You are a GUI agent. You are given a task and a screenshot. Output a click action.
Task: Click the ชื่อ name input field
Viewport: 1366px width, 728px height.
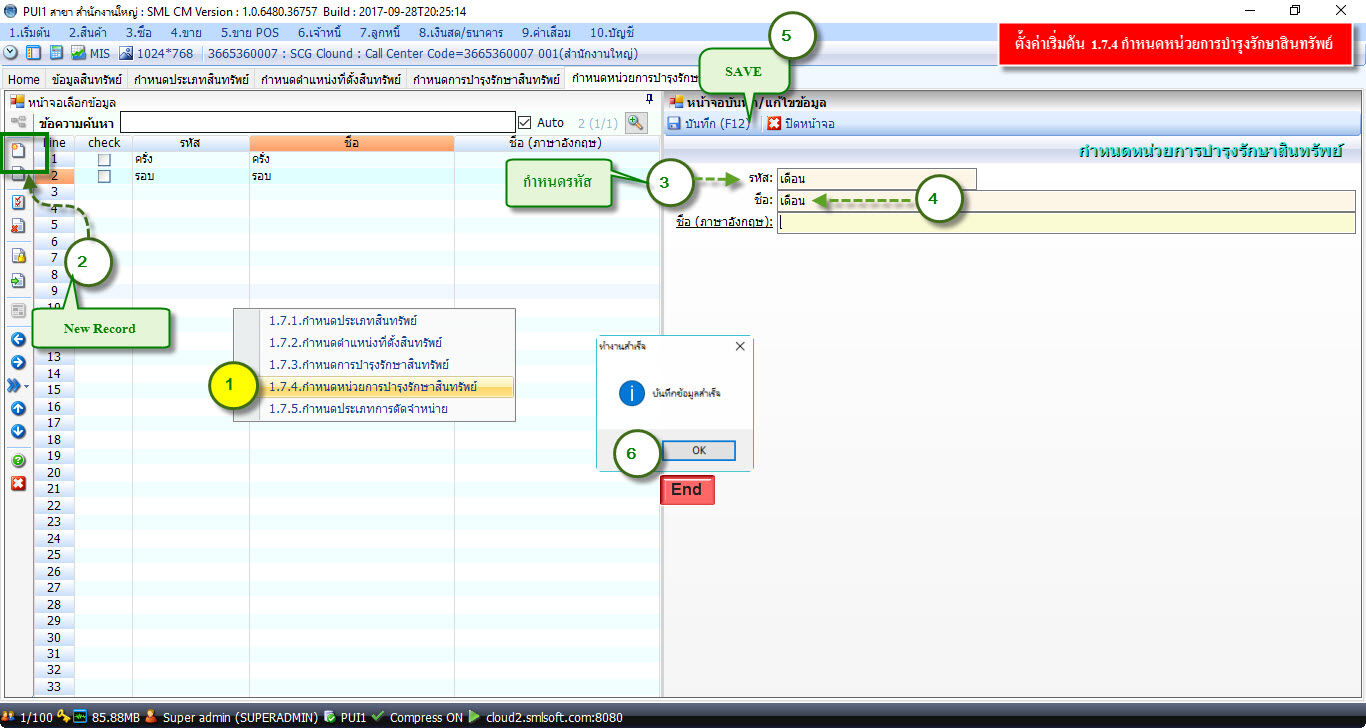[1066, 200]
